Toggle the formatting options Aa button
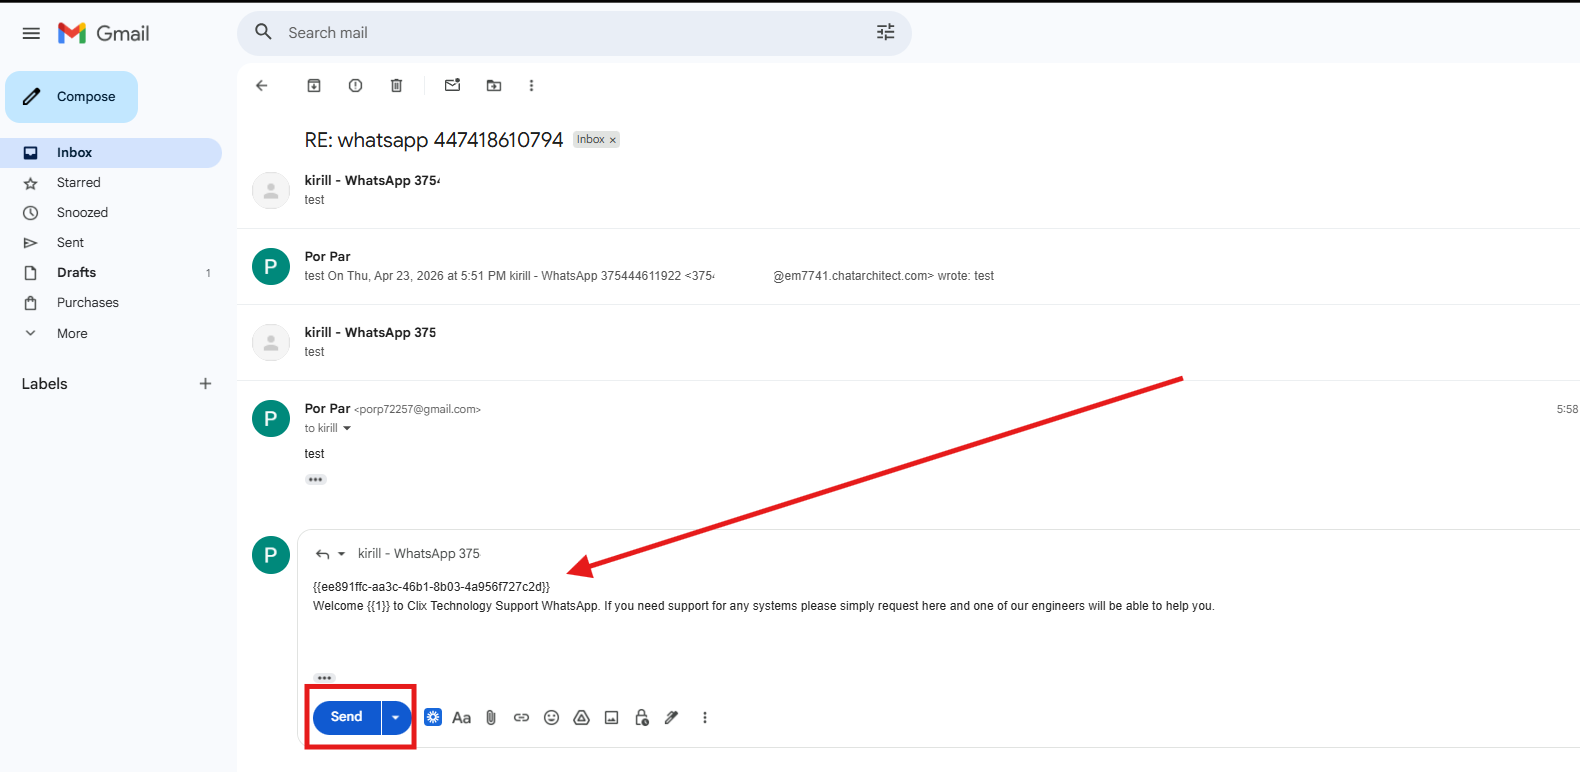 point(461,718)
